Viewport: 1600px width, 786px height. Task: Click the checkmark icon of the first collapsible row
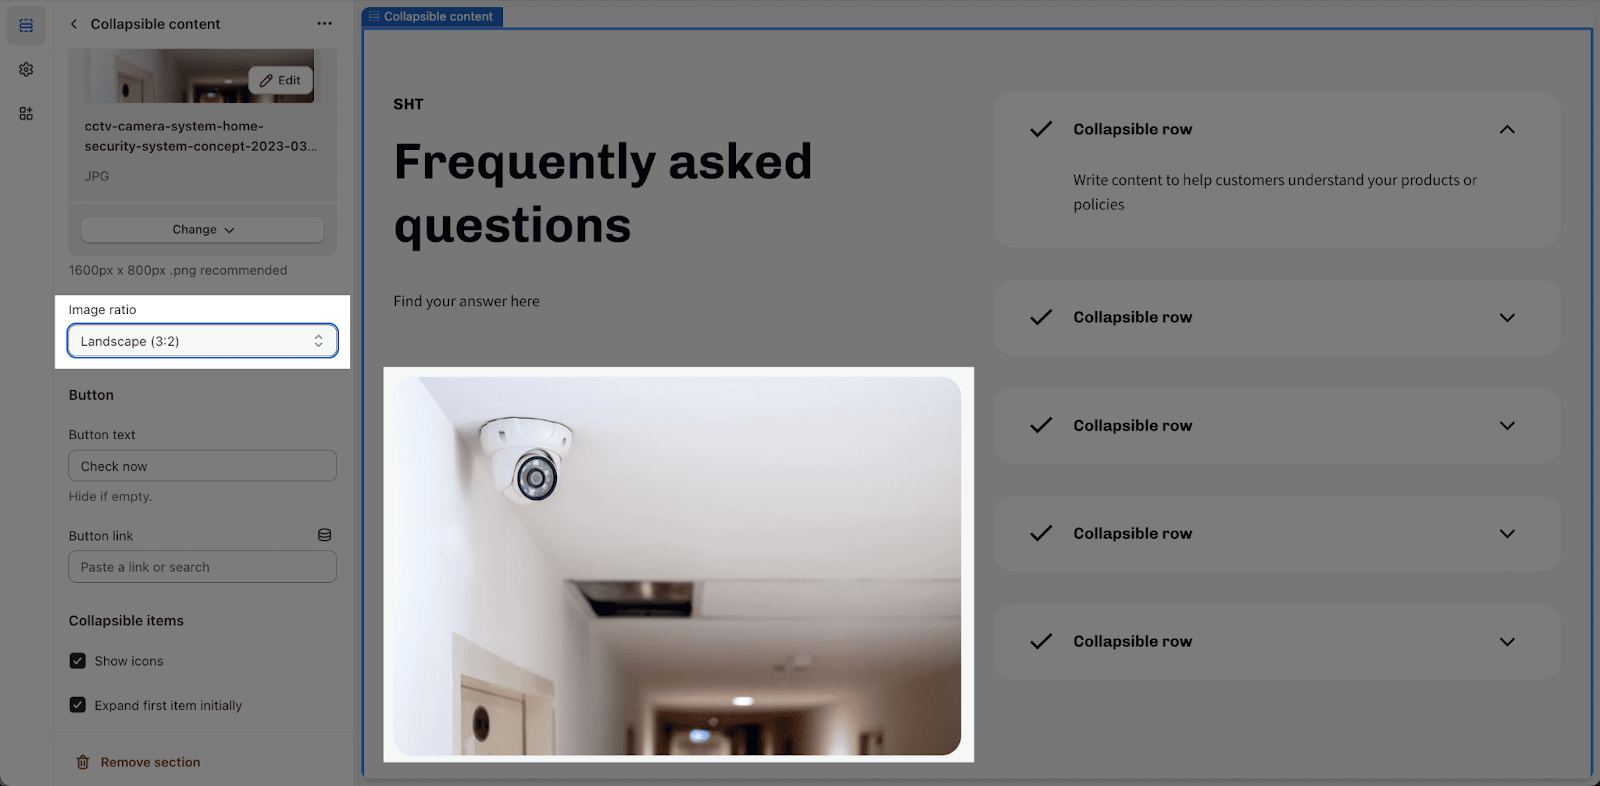[x=1041, y=129]
